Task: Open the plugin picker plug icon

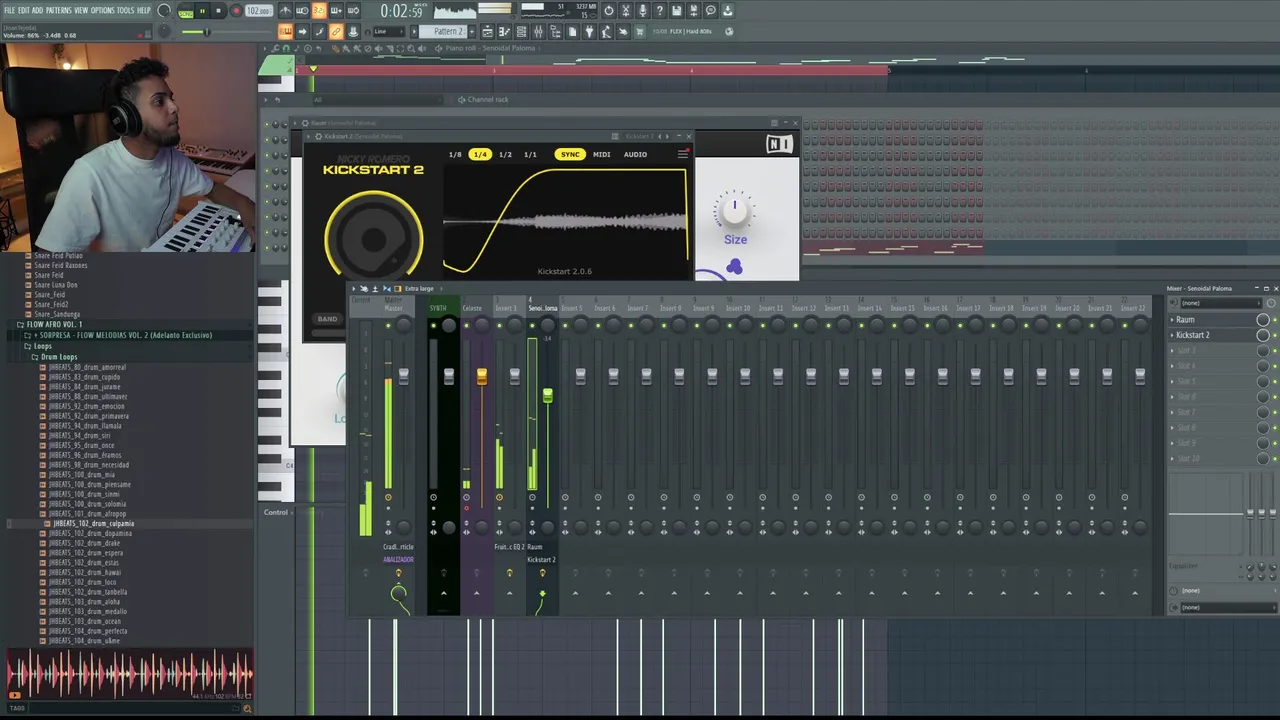Action: tap(589, 31)
